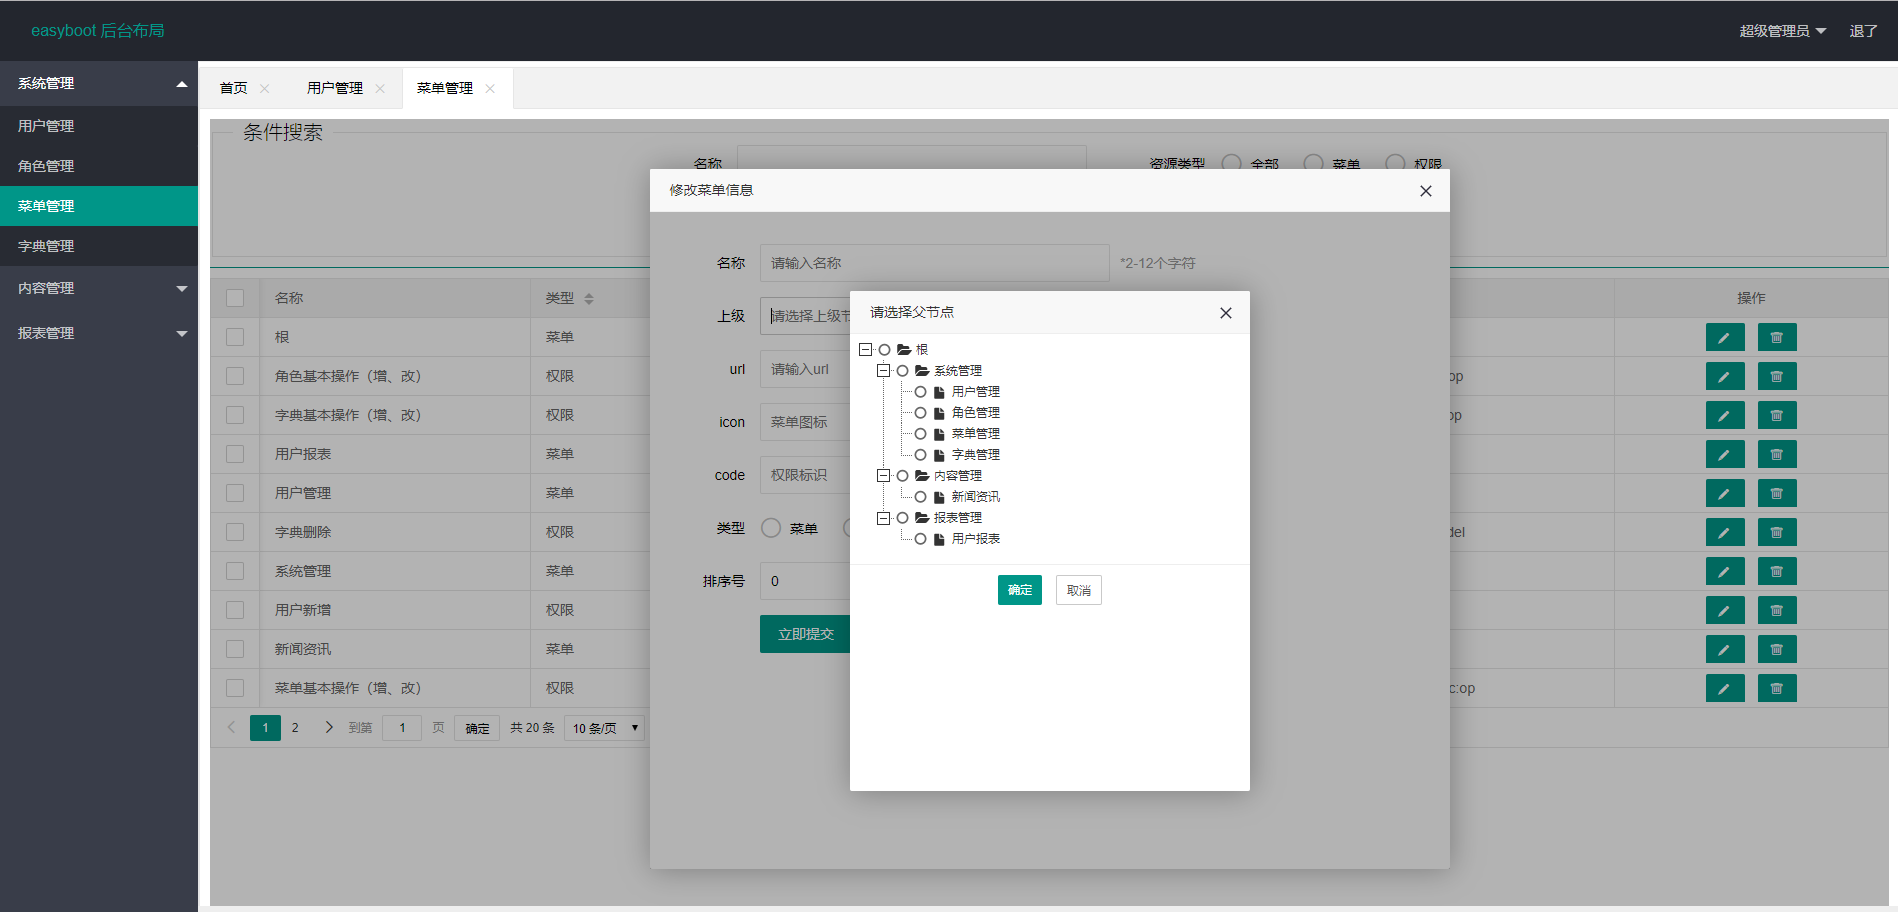The height and width of the screenshot is (912, 1898).
Task: Delete the 字典删除 row
Action: [x=1777, y=532]
